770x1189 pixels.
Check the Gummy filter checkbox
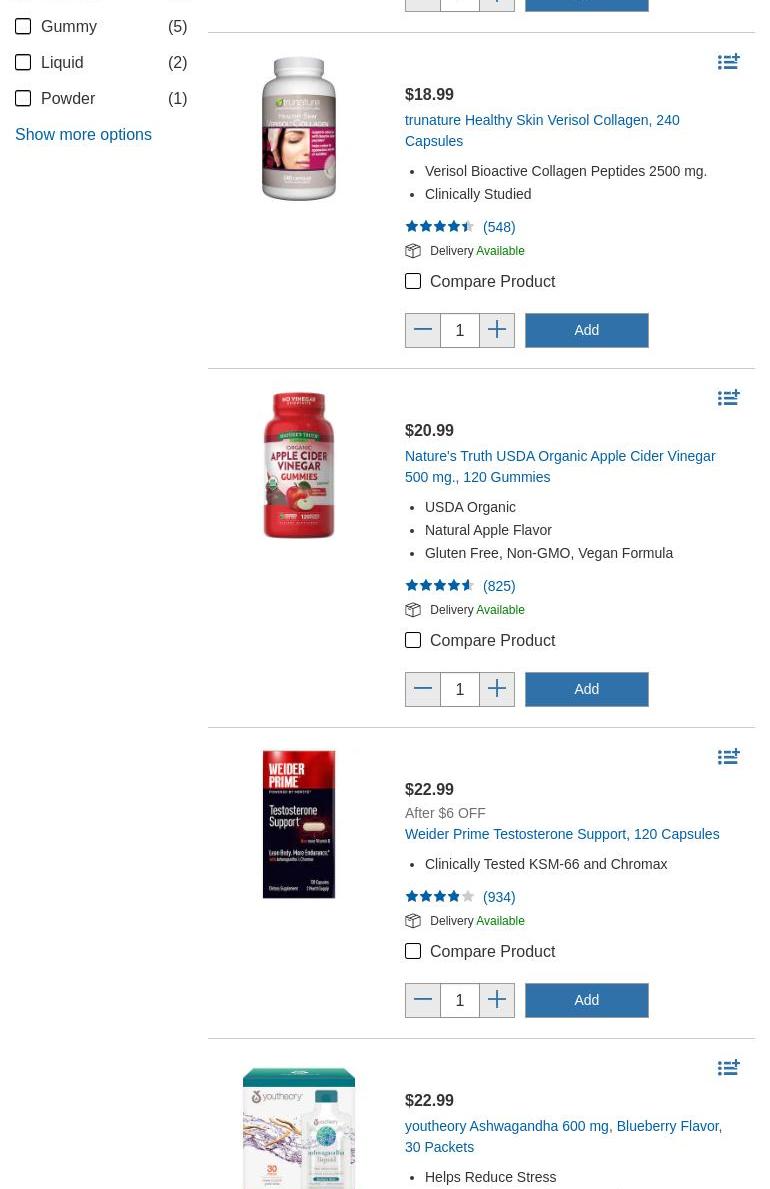click(x=23, y=26)
